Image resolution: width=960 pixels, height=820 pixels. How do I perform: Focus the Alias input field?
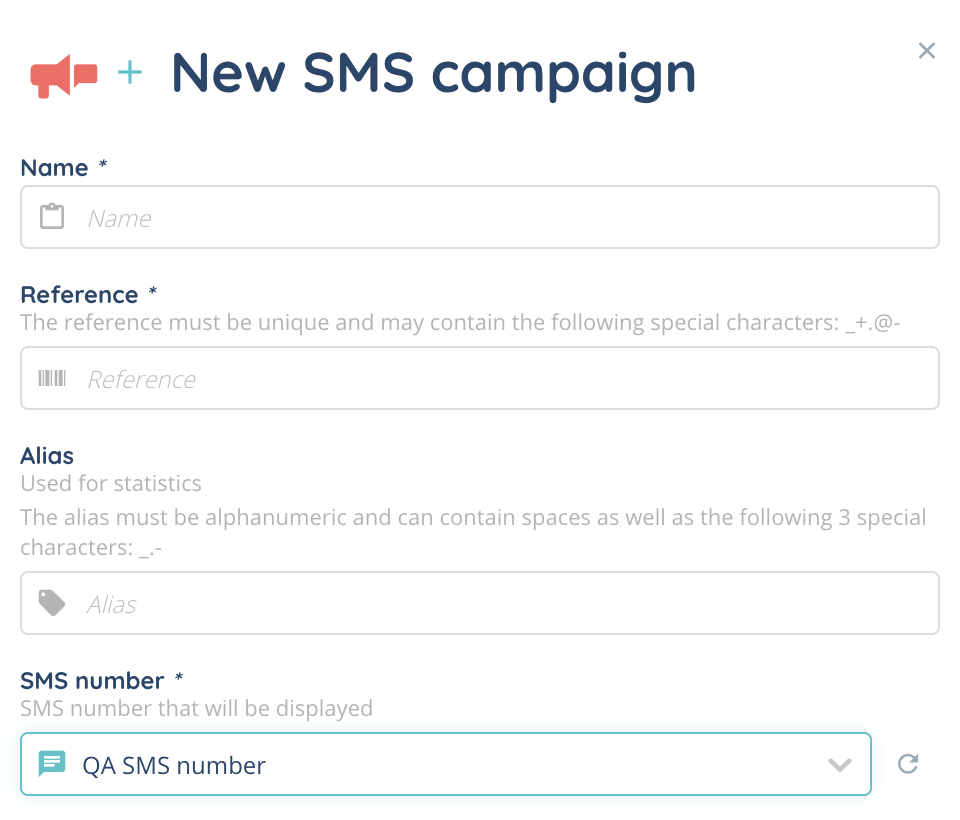(x=500, y=603)
